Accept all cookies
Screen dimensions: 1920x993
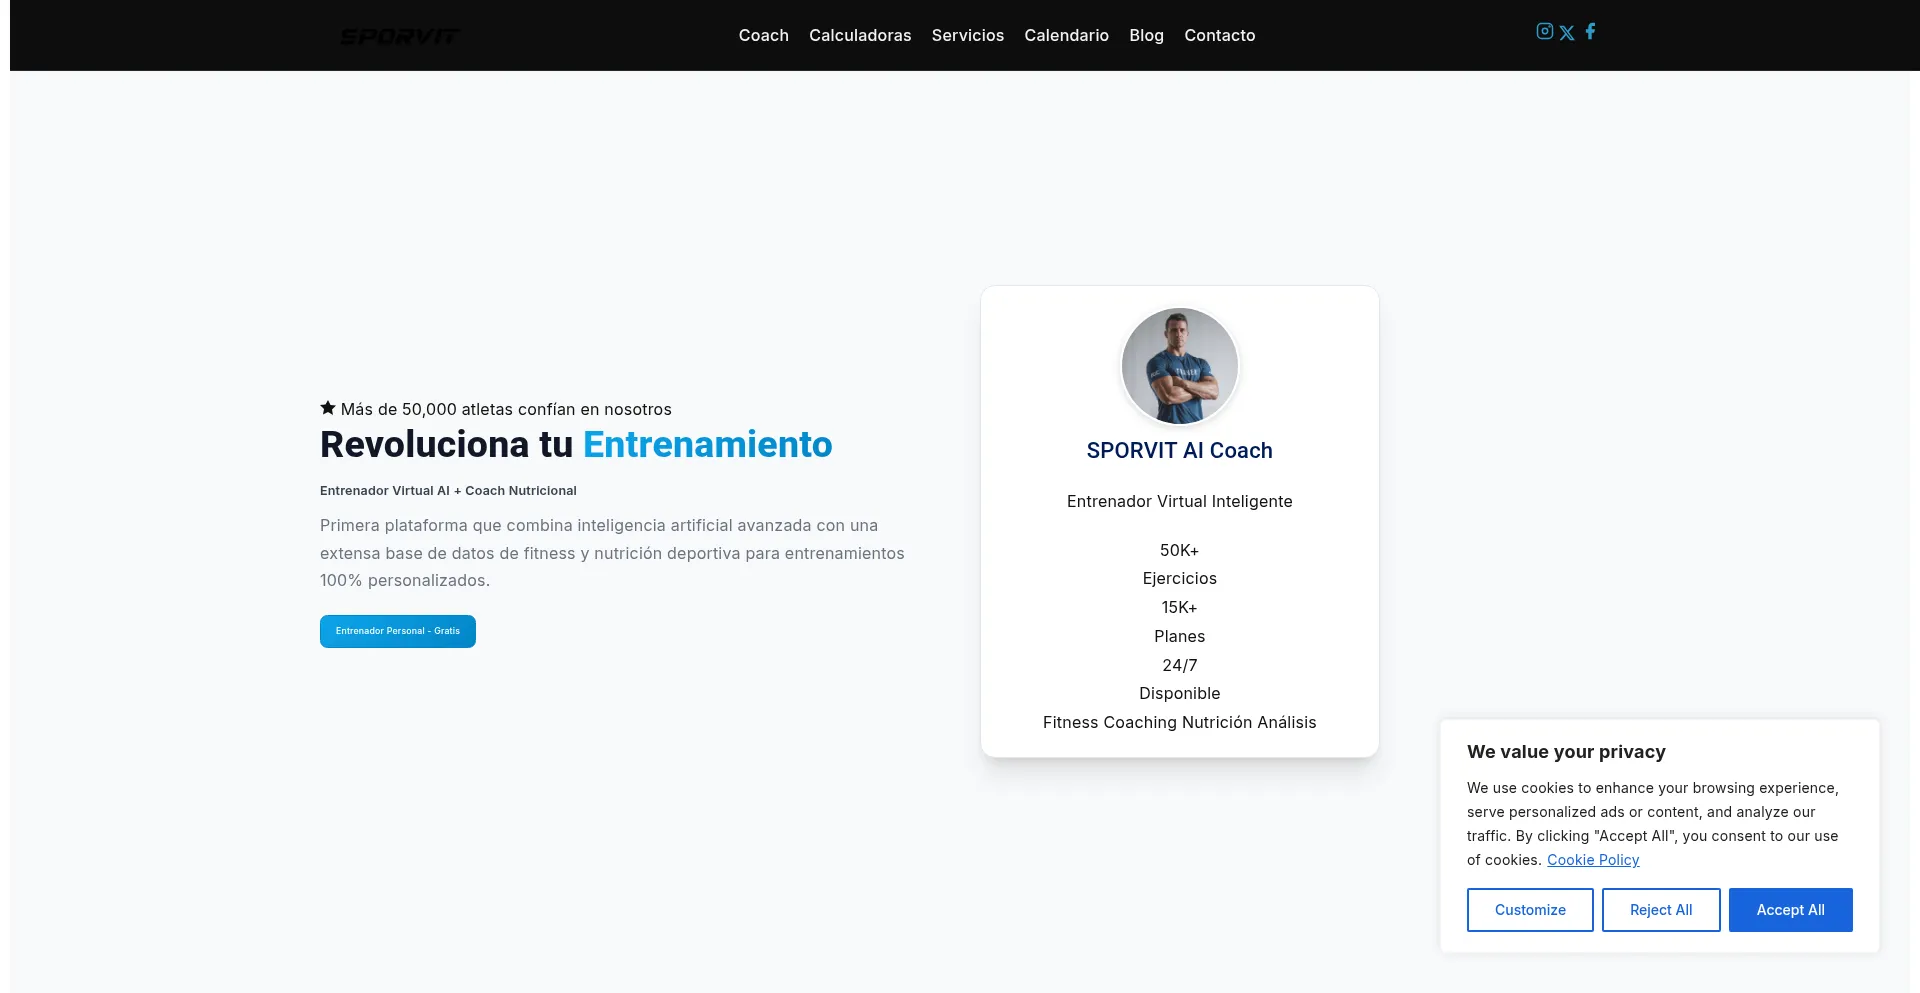tap(1790, 909)
